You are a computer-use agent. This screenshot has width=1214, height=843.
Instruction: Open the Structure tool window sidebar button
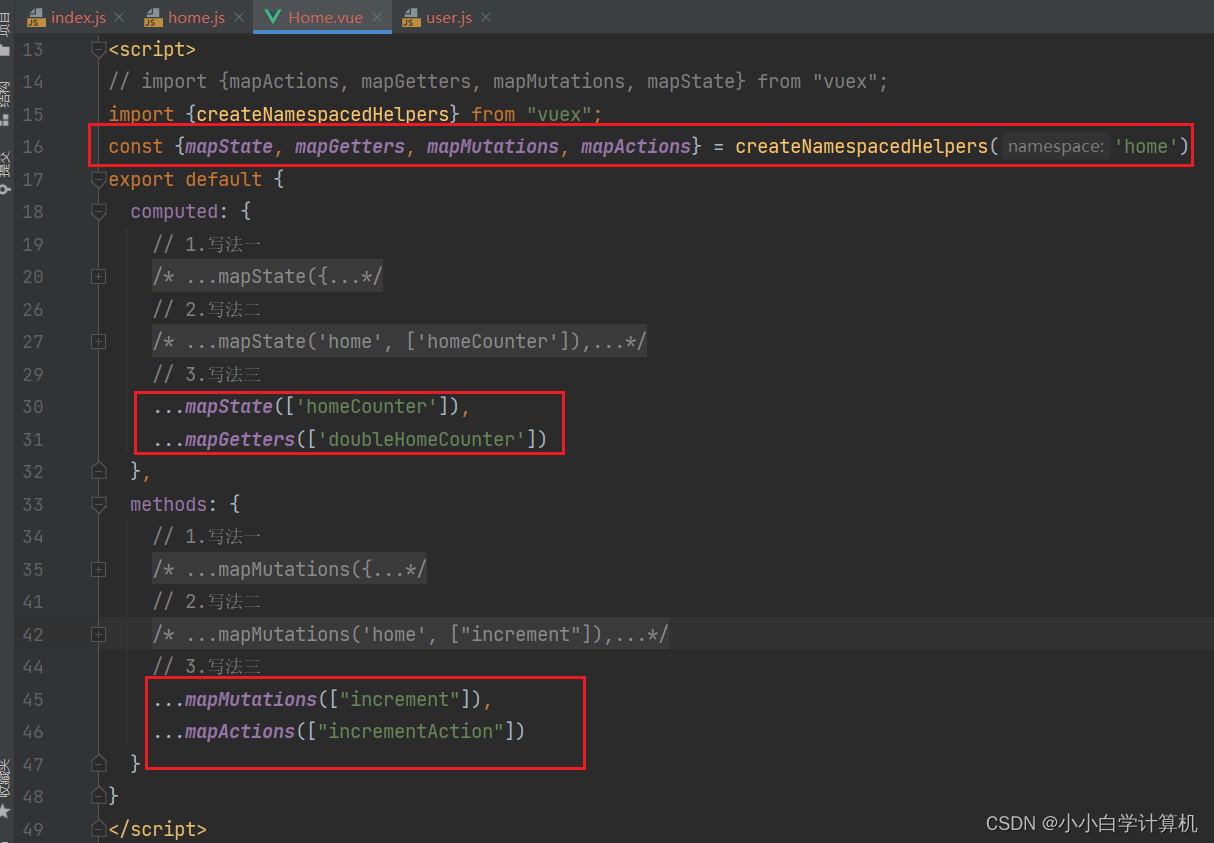[5, 105]
